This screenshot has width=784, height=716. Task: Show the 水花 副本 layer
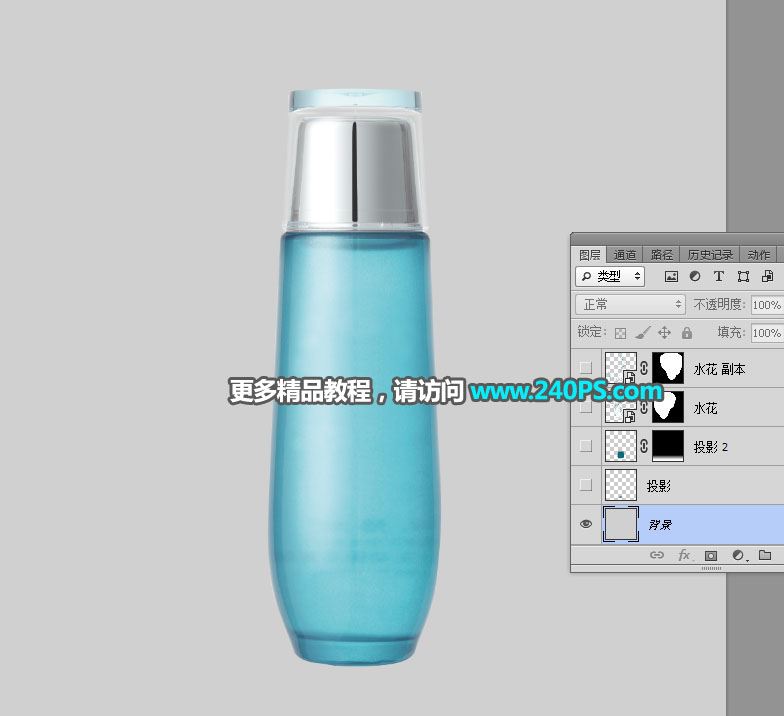[586, 368]
